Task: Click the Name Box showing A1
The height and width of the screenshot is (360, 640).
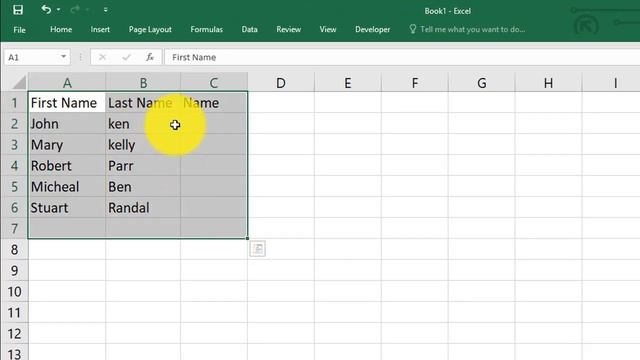Action: (x=31, y=57)
